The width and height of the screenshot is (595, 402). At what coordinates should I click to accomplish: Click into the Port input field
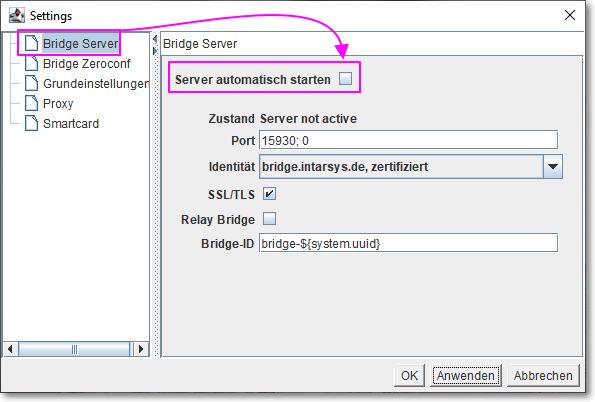(408, 140)
